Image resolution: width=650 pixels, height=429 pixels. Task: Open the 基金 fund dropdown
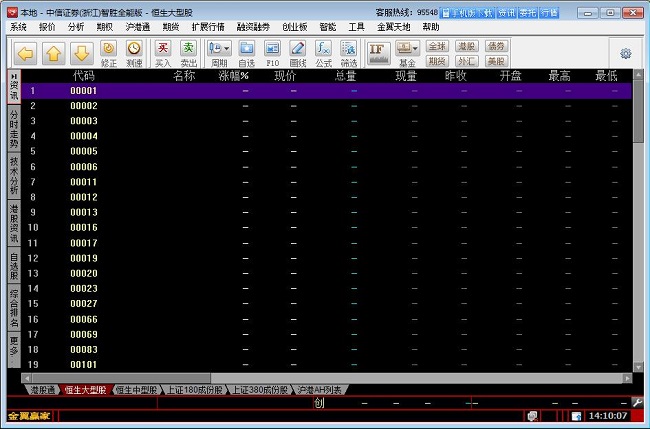pos(407,54)
